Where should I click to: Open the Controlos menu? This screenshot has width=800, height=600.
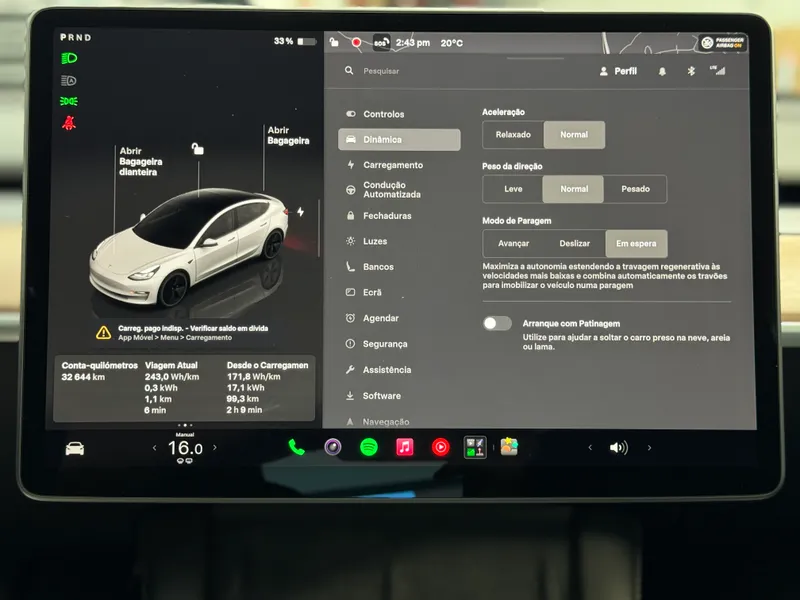tap(399, 114)
